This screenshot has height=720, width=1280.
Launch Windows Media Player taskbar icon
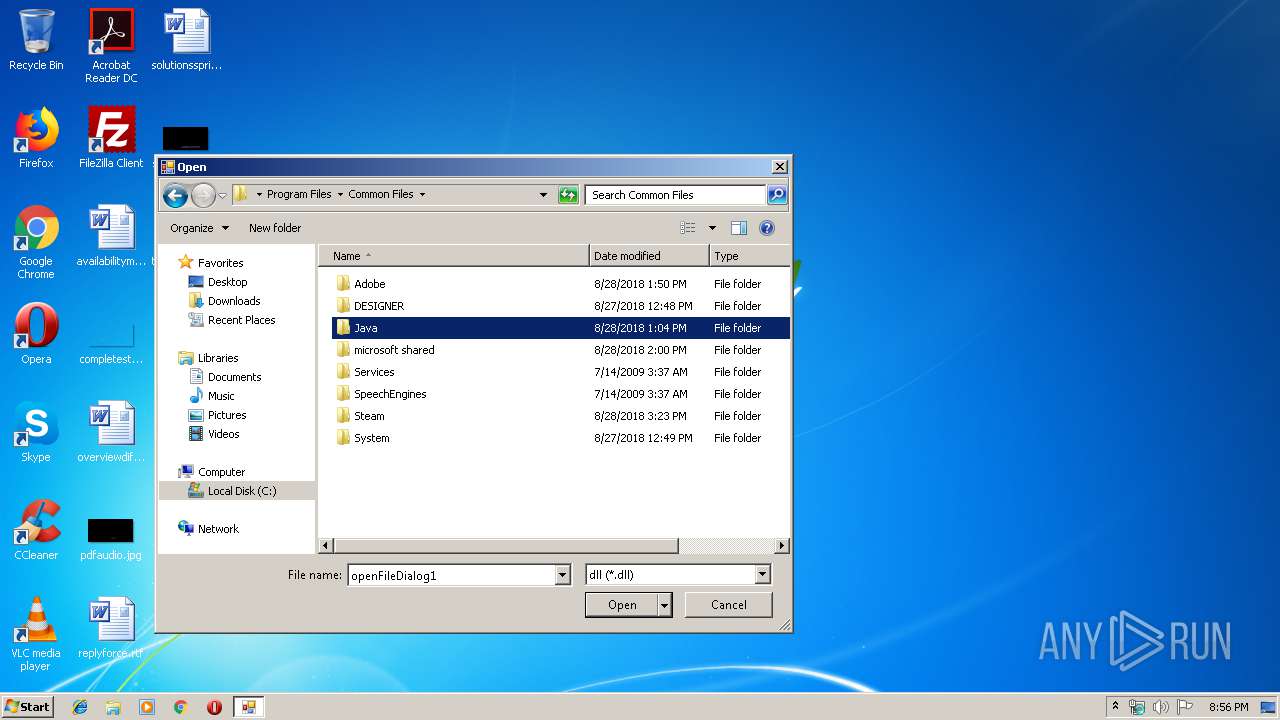tap(147, 707)
